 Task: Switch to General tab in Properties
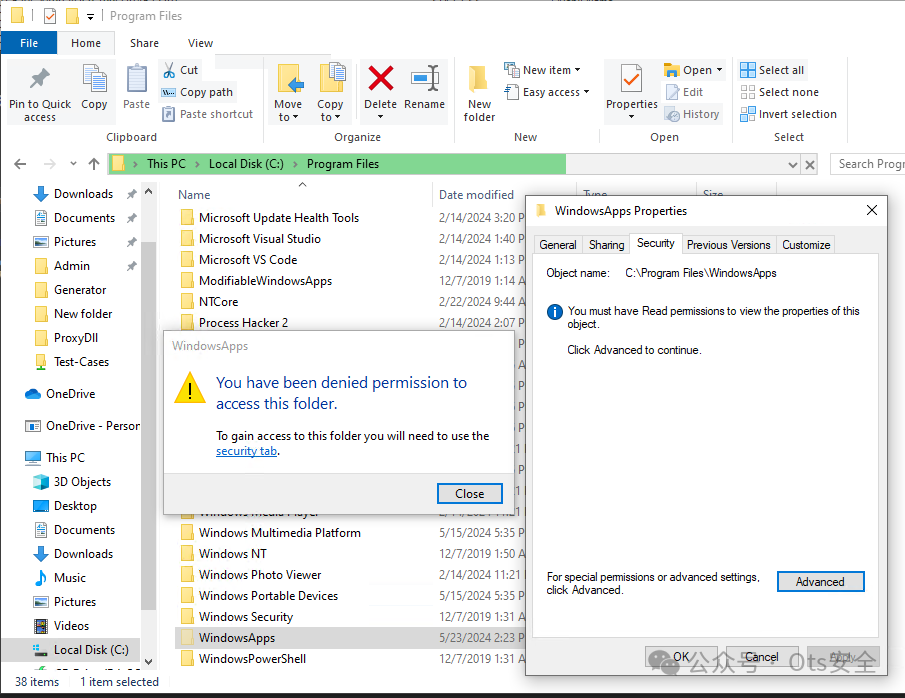pos(558,245)
